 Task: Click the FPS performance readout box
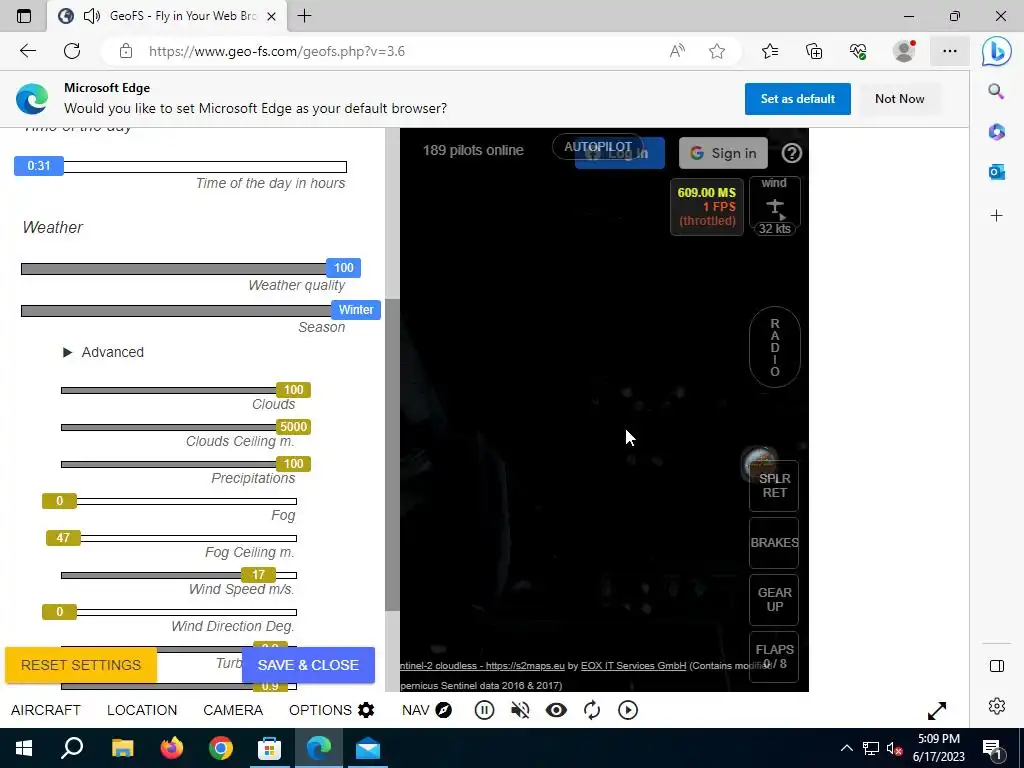point(707,206)
